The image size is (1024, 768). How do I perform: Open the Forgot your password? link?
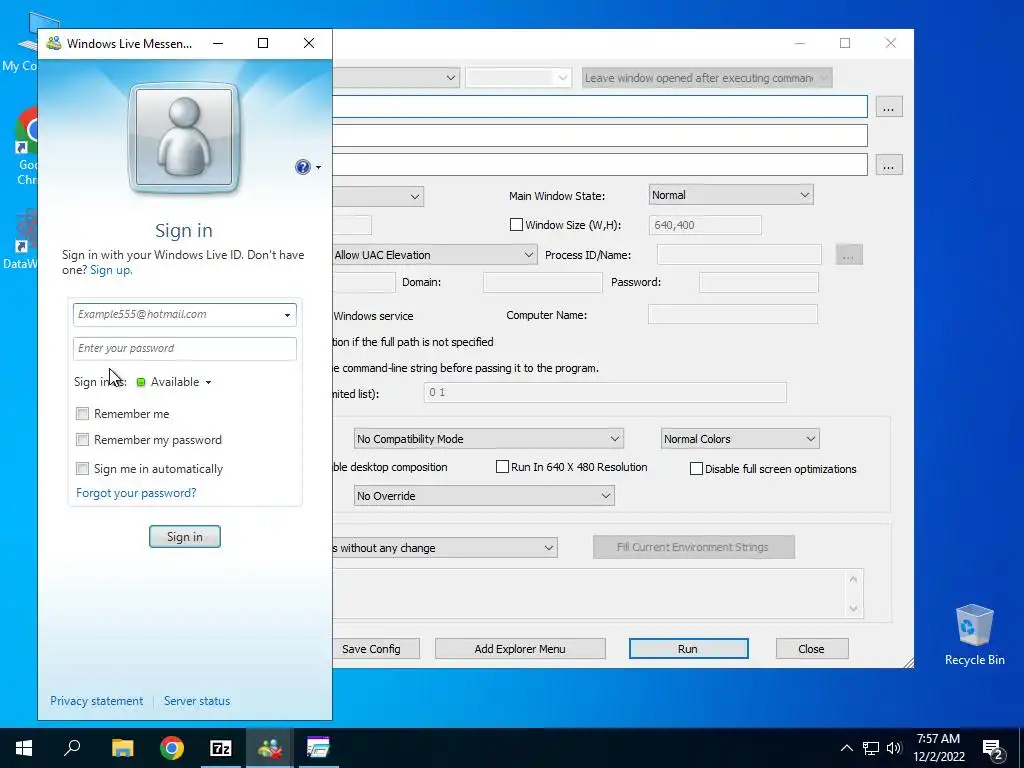136,493
